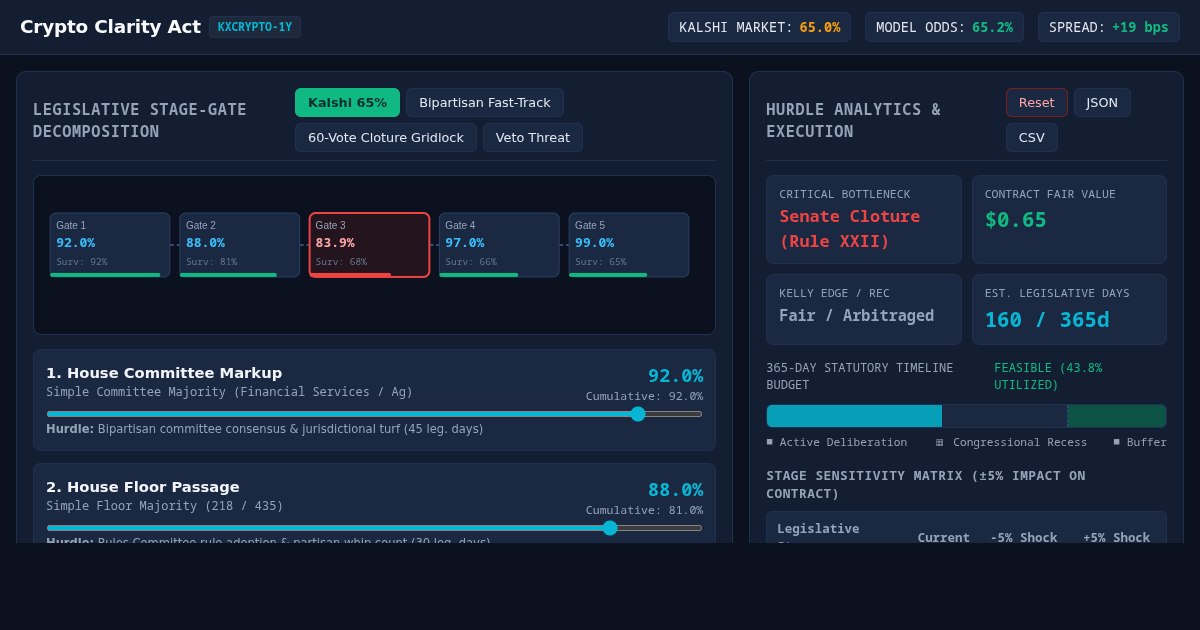The width and height of the screenshot is (1200, 630).
Task: Click the Congressional Recess legend entry
Action: click(x=1011, y=442)
